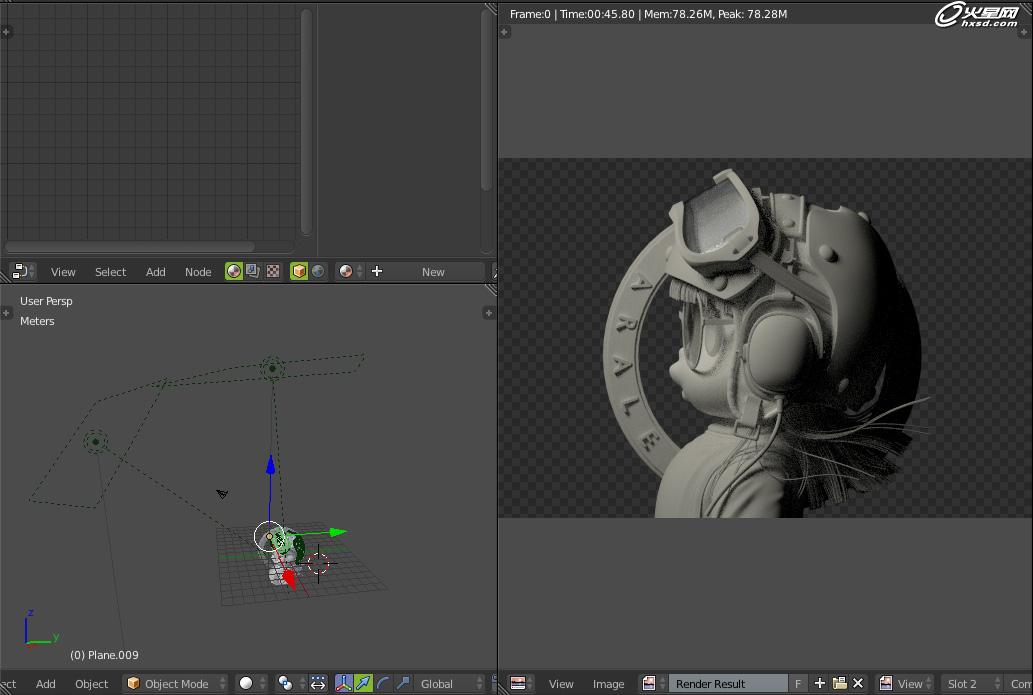1033x695 pixels.
Task: Click the Meters unit label
Action: point(37,321)
